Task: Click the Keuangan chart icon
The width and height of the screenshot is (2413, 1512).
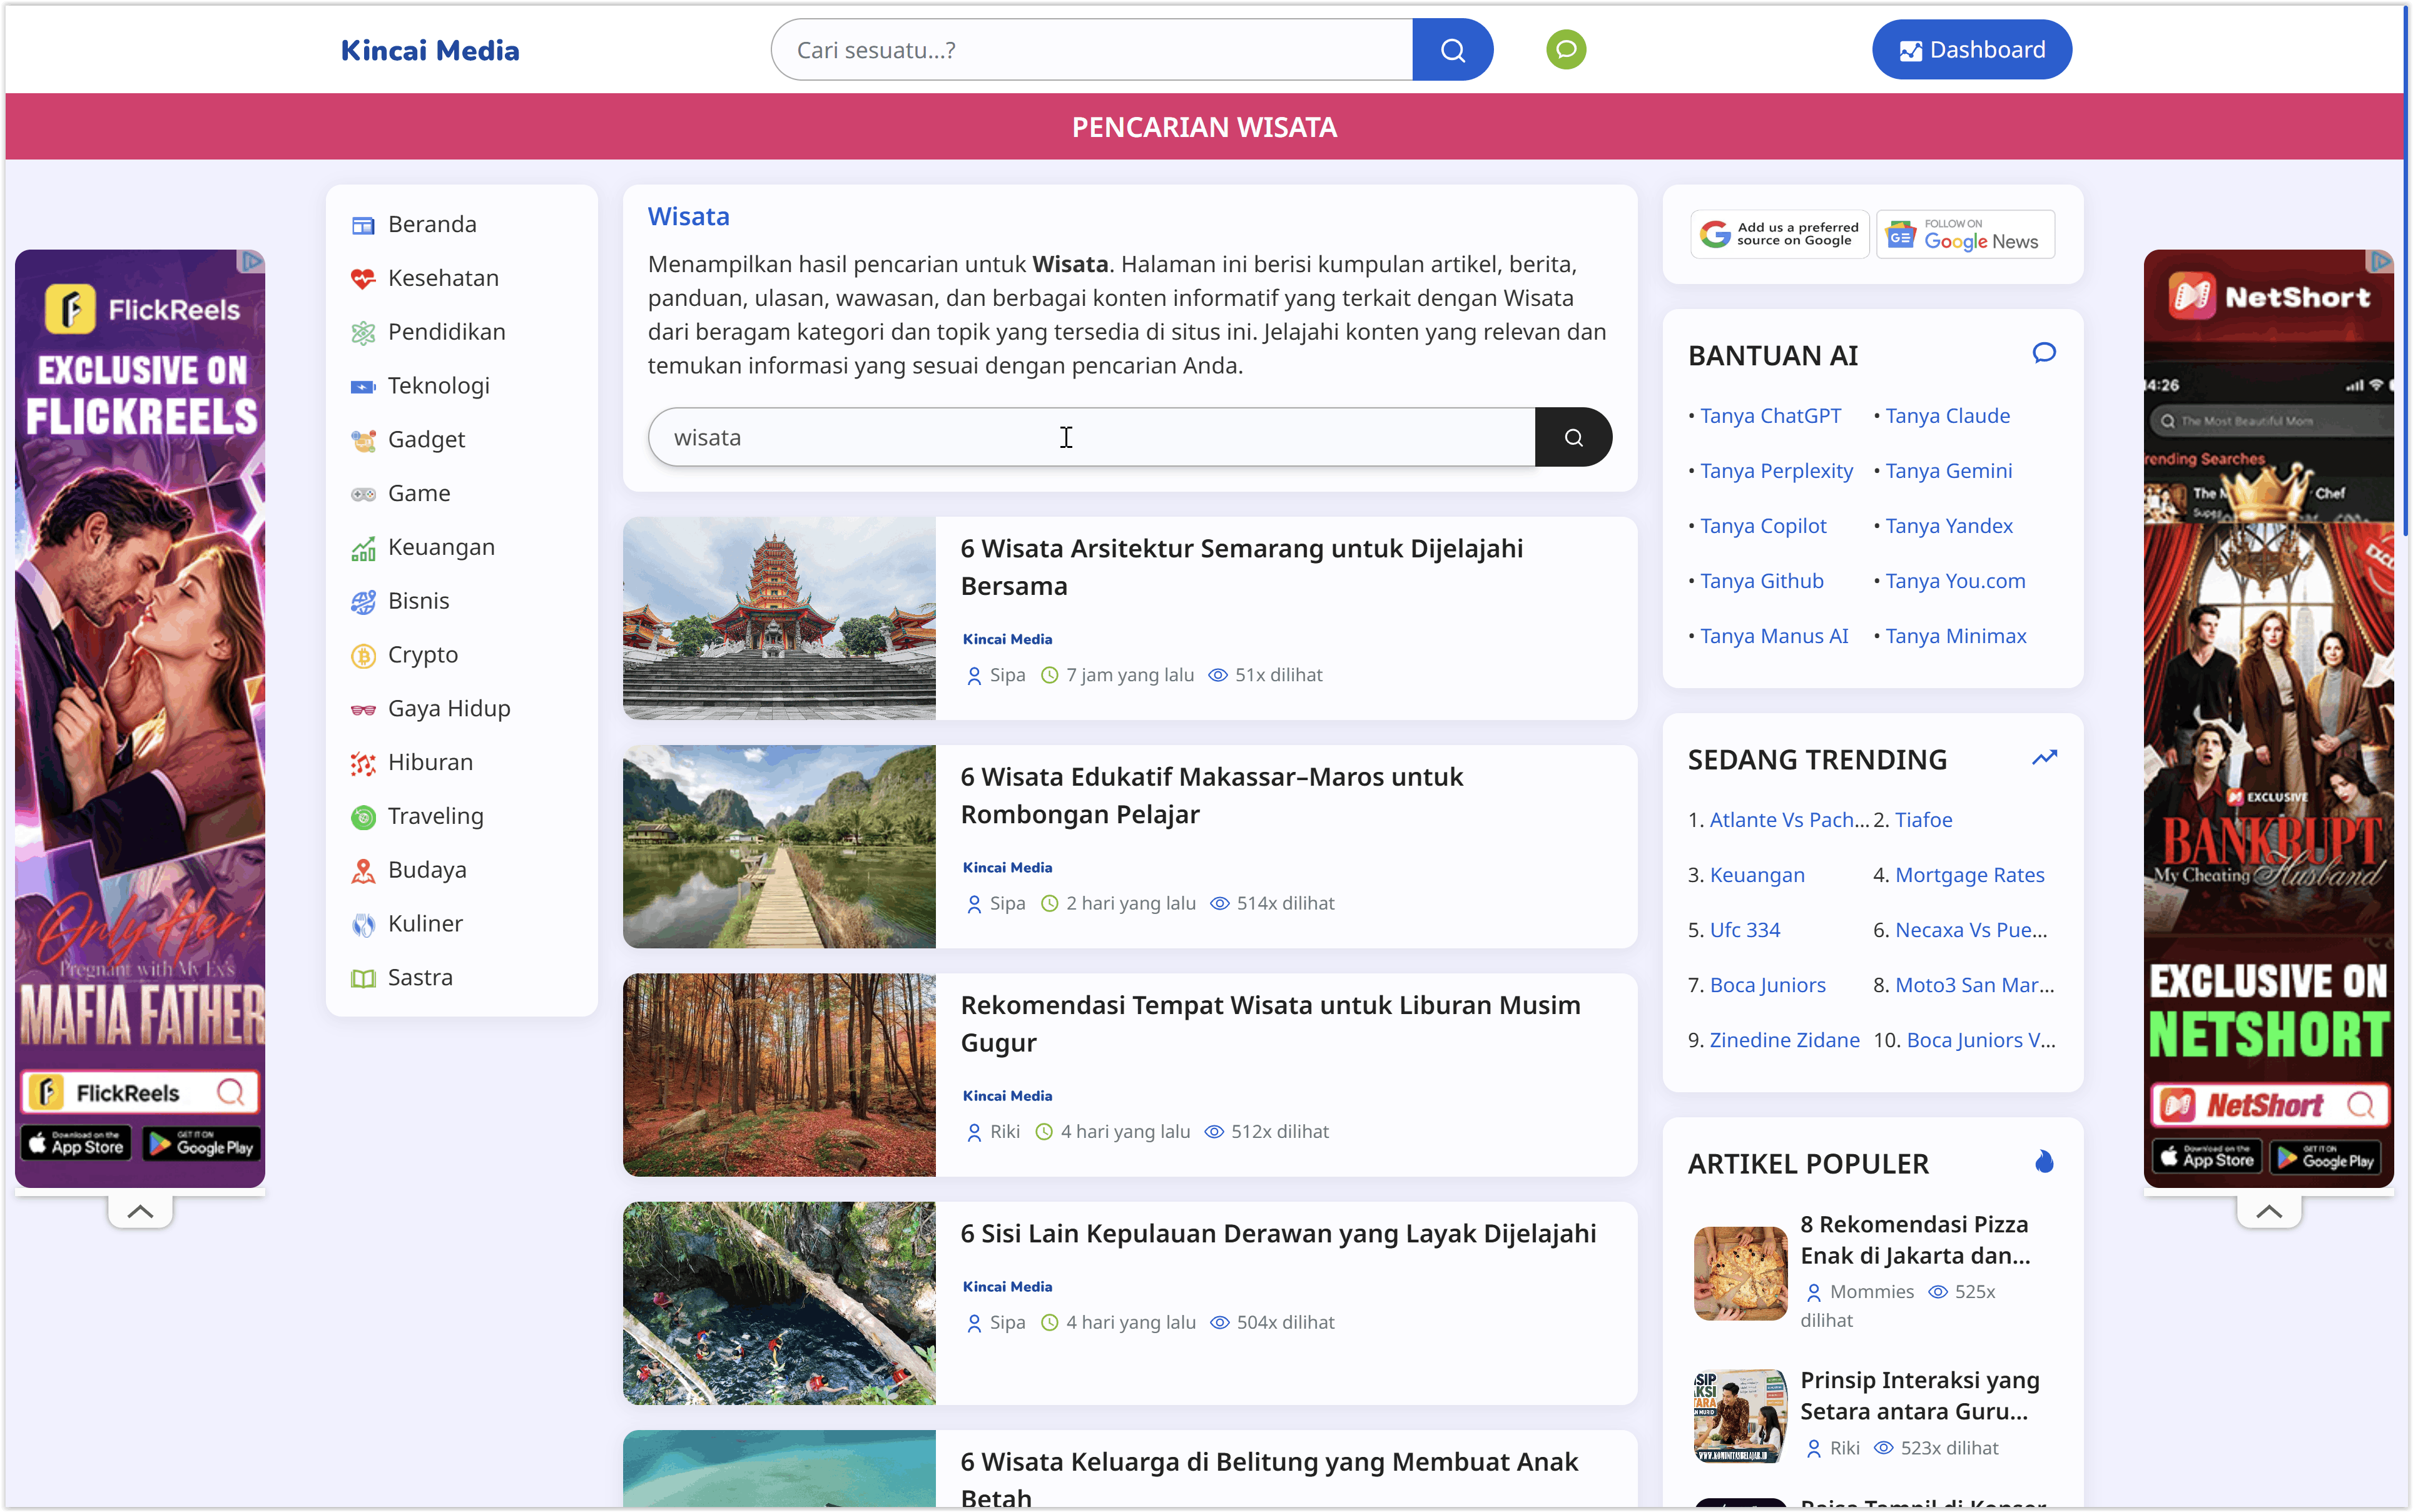Action: tap(363, 548)
